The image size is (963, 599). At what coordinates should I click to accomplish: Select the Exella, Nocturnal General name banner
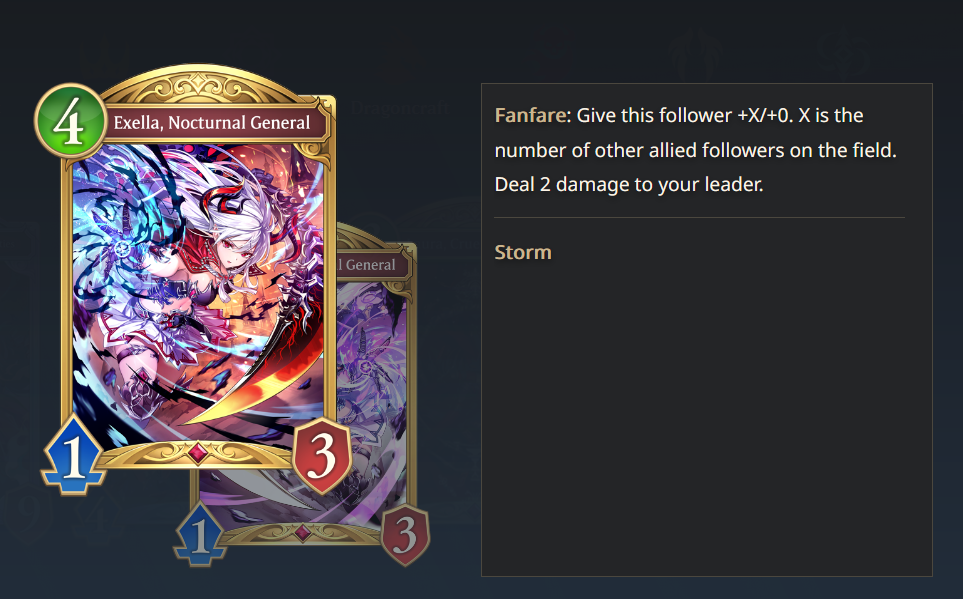point(212,123)
